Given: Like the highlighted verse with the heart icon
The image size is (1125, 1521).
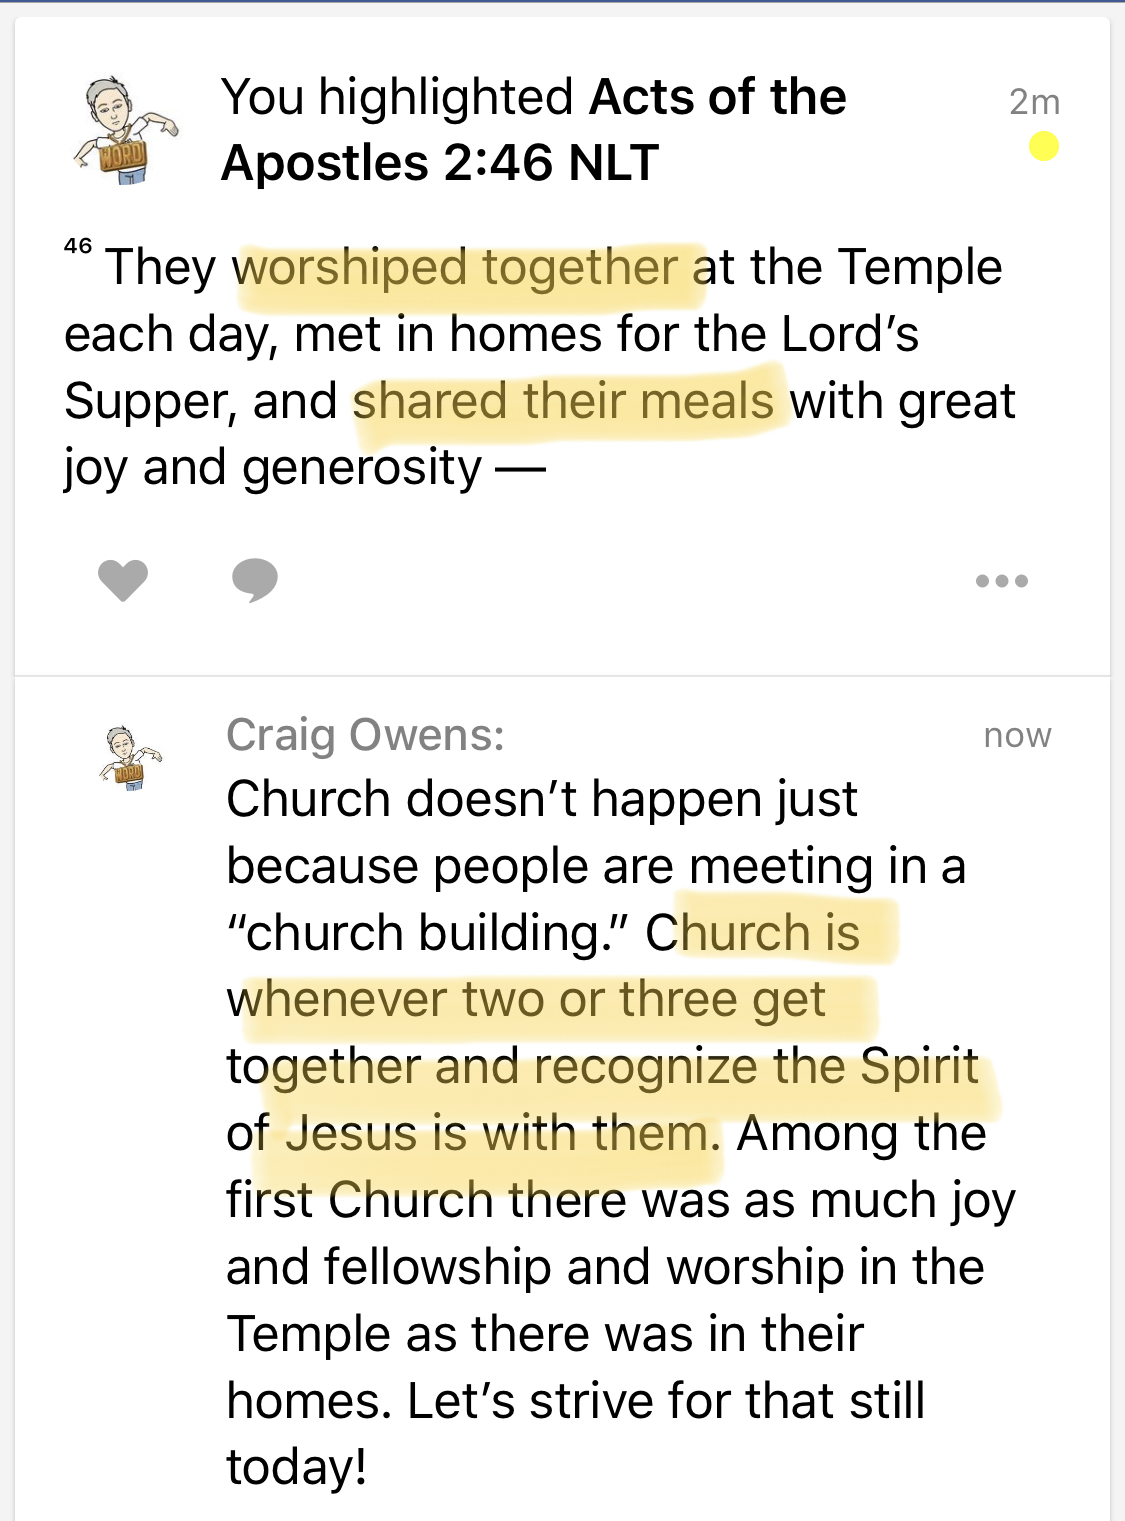Looking at the screenshot, I should [123, 580].
